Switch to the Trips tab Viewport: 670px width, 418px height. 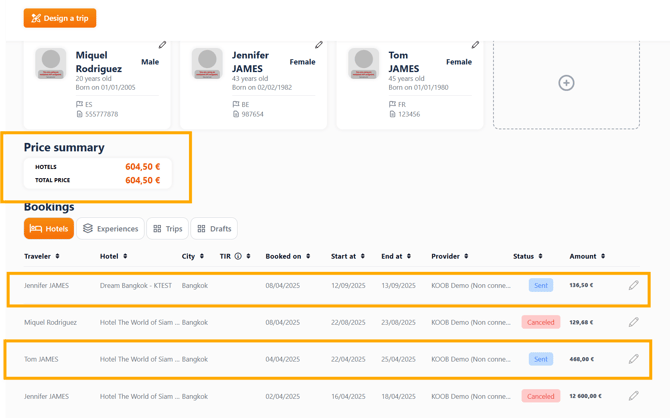point(168,229)
